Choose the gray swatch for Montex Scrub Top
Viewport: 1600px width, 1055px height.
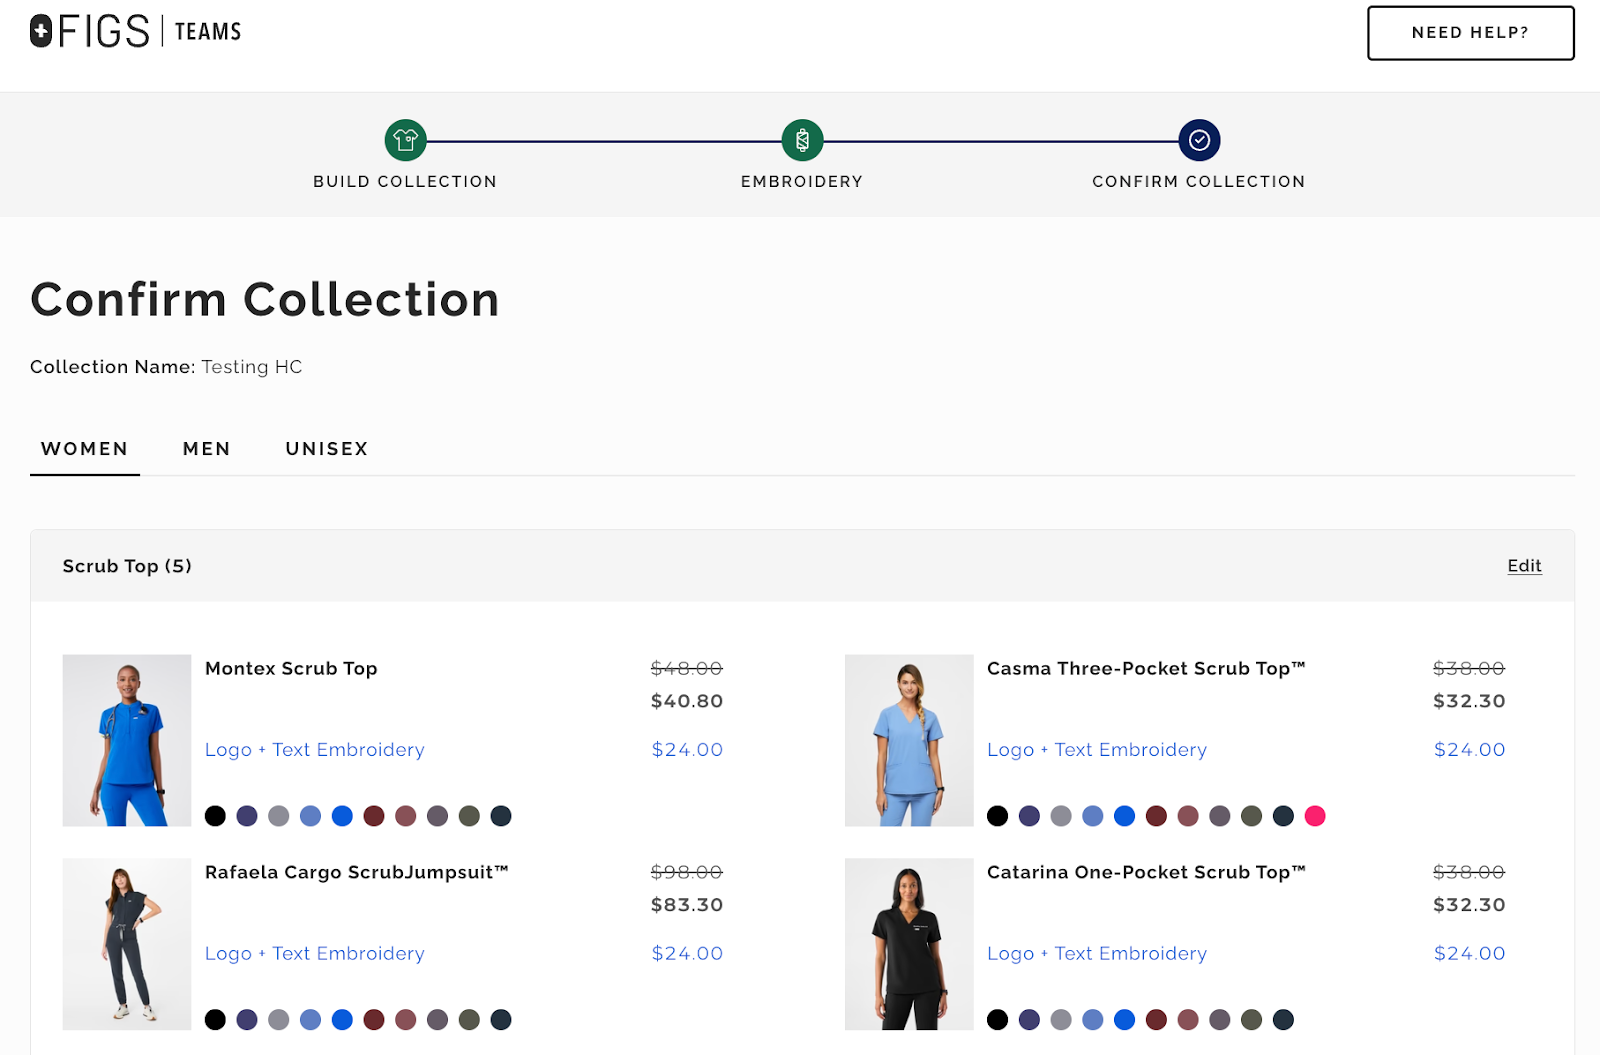pyautogui.click(x=279, y=816)
